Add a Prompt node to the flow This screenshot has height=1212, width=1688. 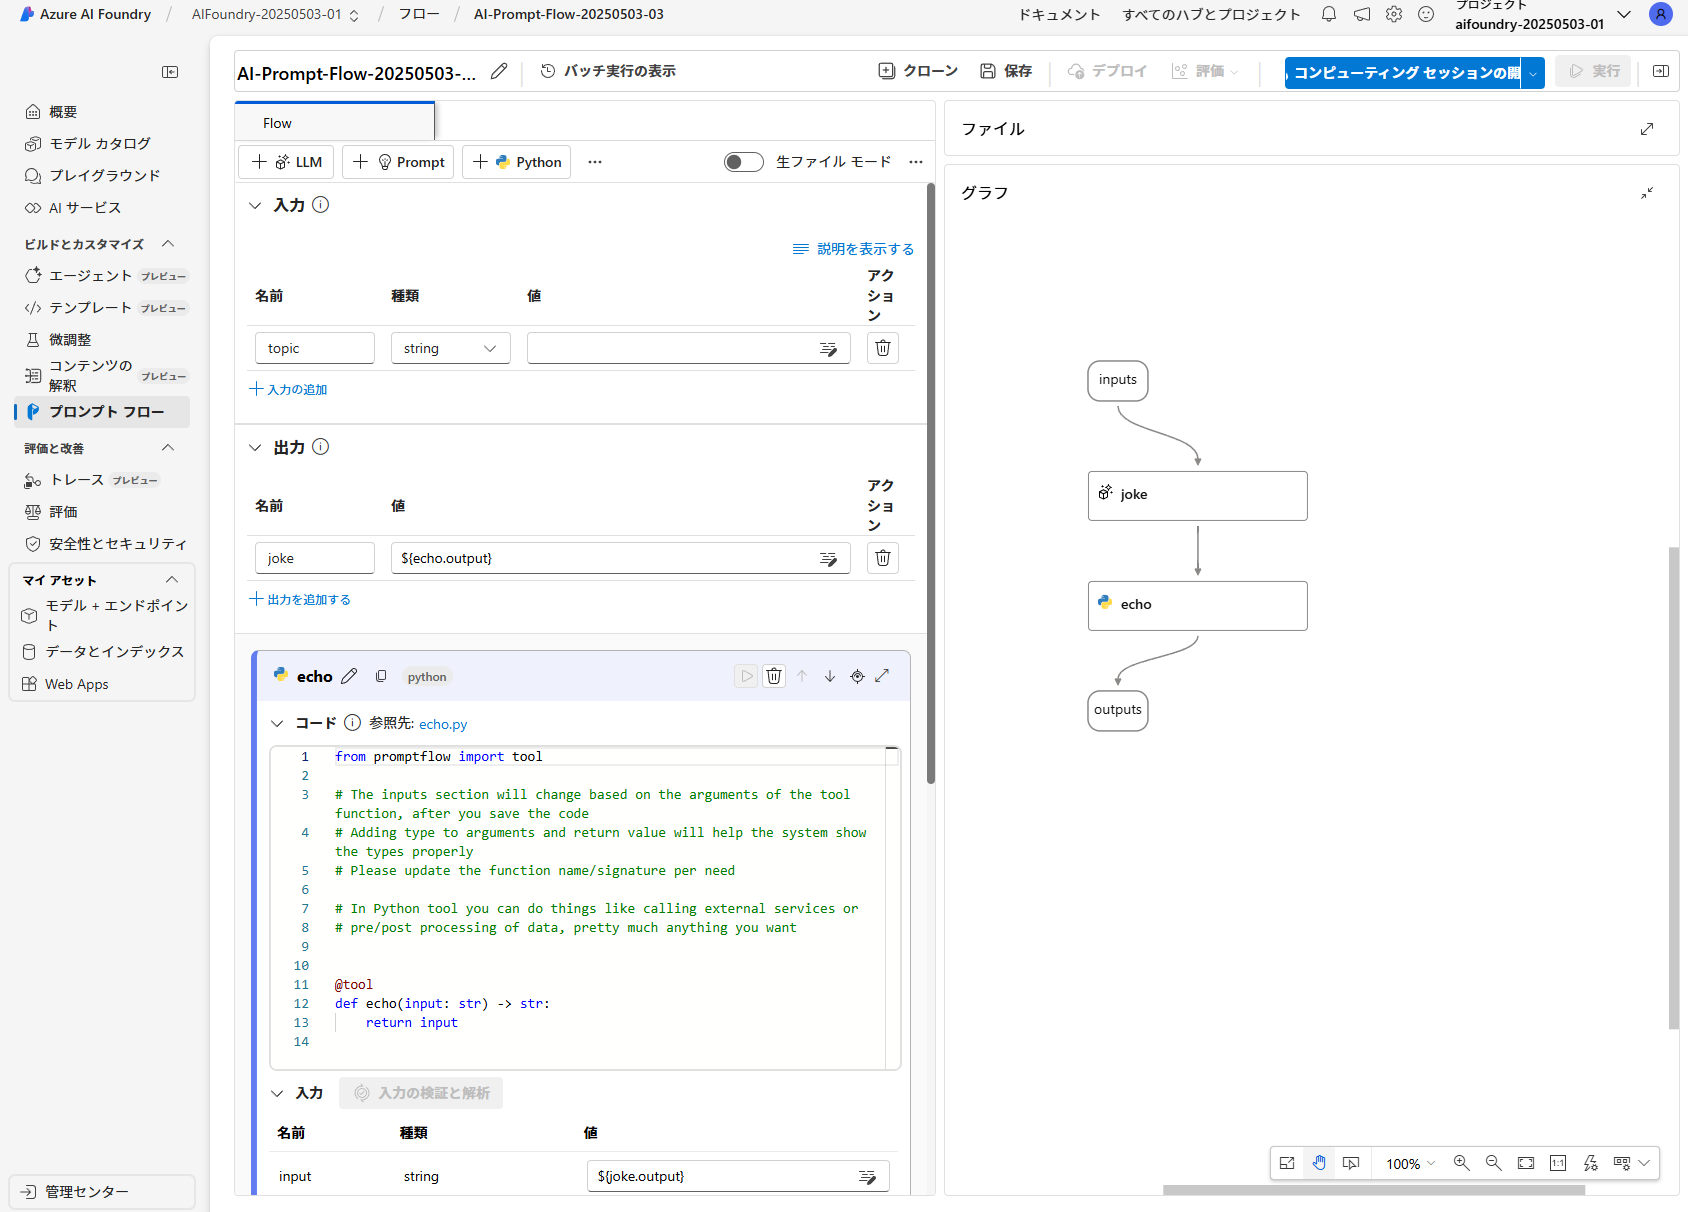[397, 161]
